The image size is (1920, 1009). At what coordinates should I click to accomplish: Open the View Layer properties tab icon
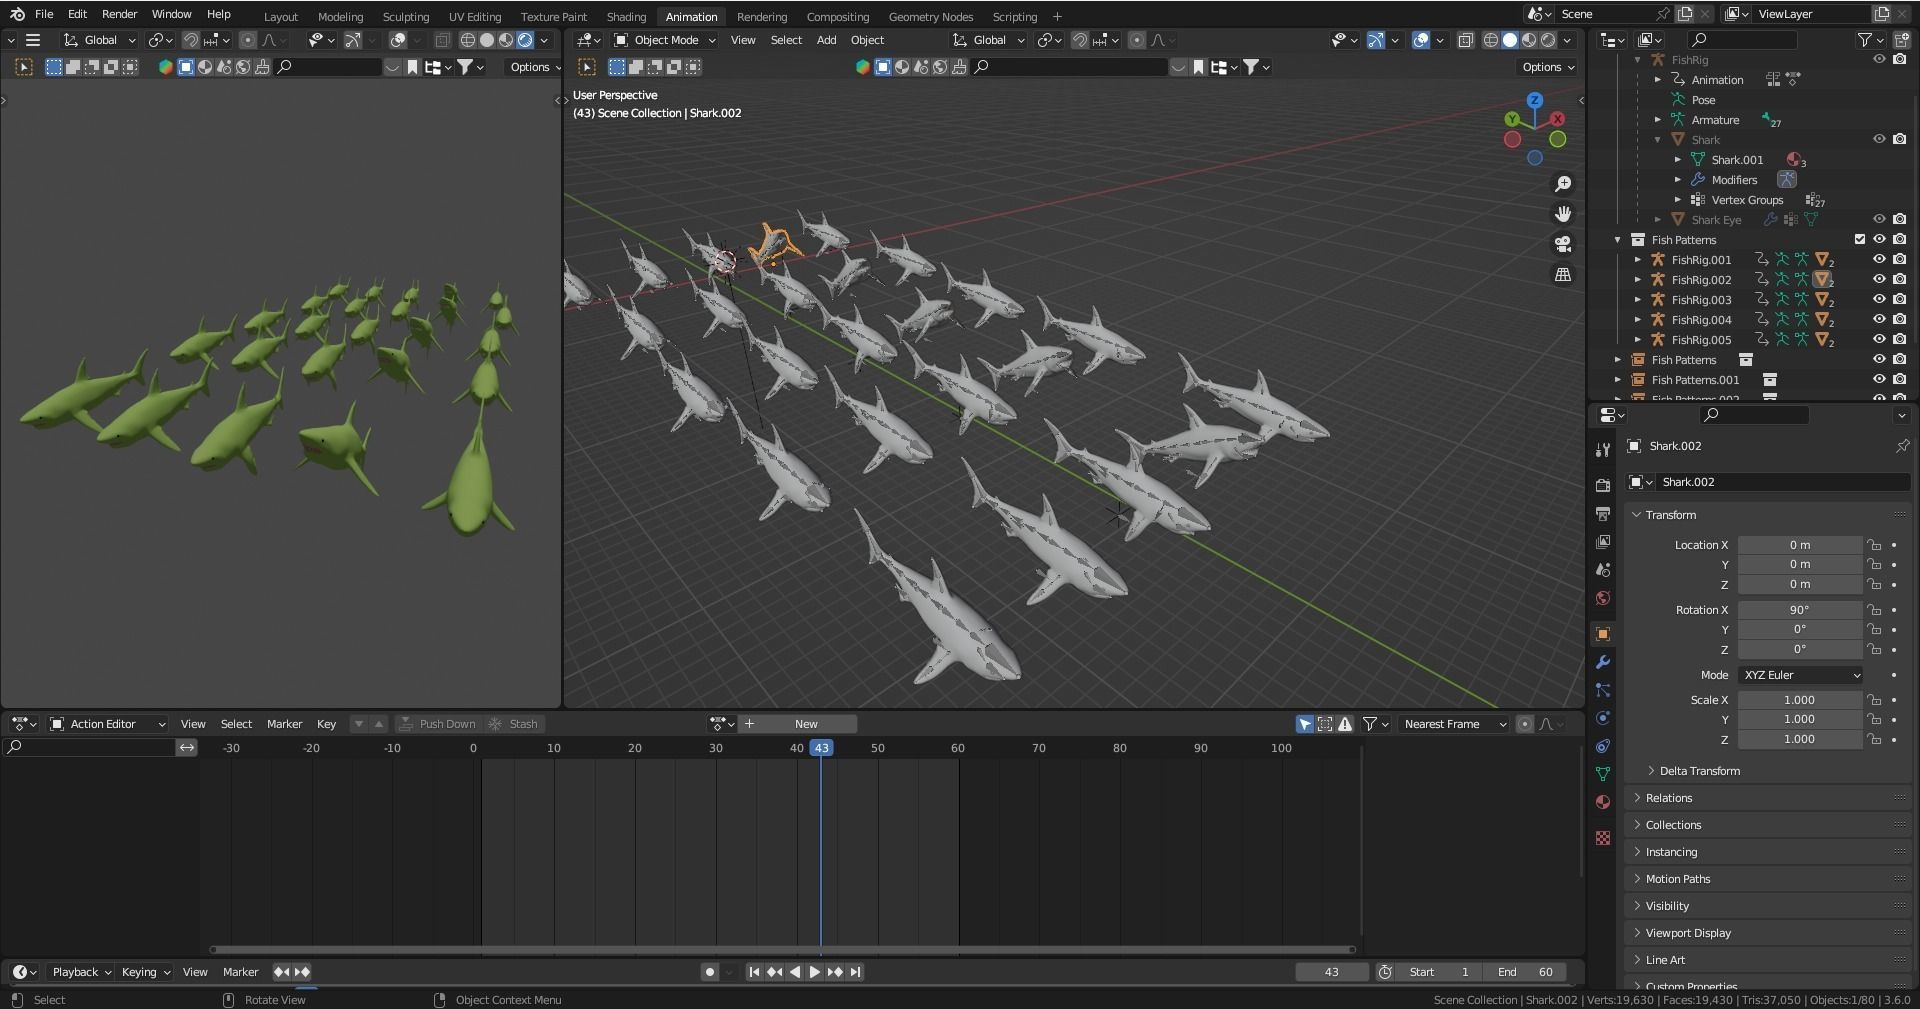point(1603,541)
